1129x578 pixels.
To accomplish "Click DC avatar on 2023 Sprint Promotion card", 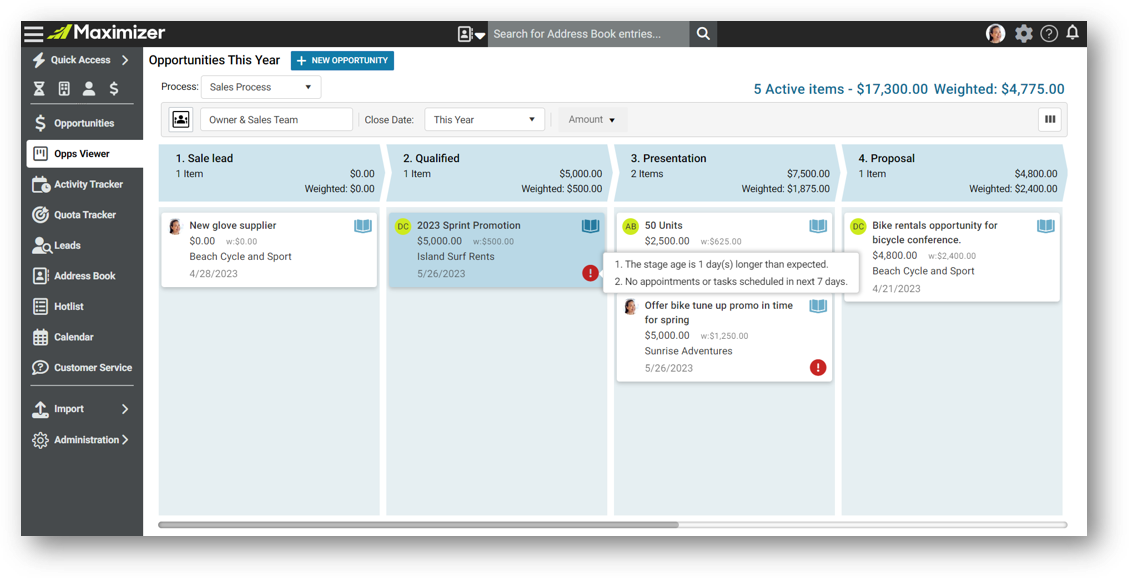I will click(403, 226).
